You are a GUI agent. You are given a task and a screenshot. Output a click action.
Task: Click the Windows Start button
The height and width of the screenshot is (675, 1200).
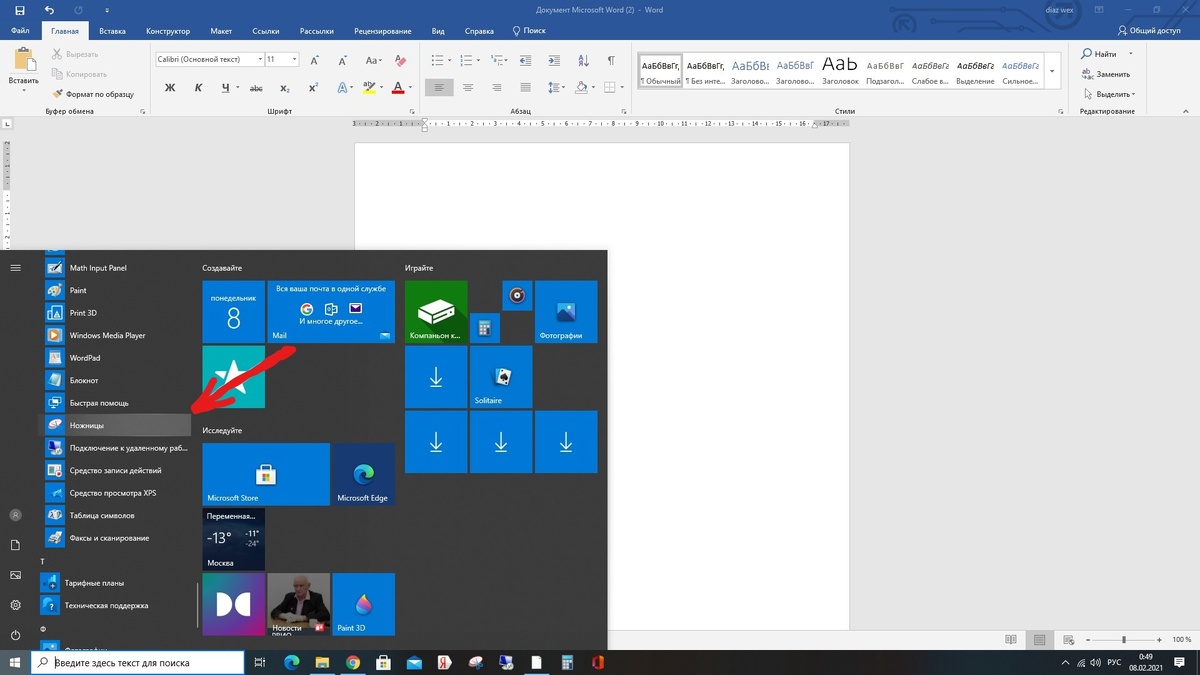tap(15, 662)
